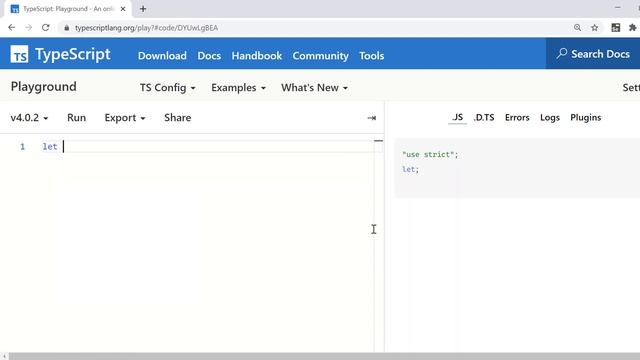The height and width of the screenshot is (360, 640).
Task: Open a new browser tab with plus icon
Action: click(143, 9)
